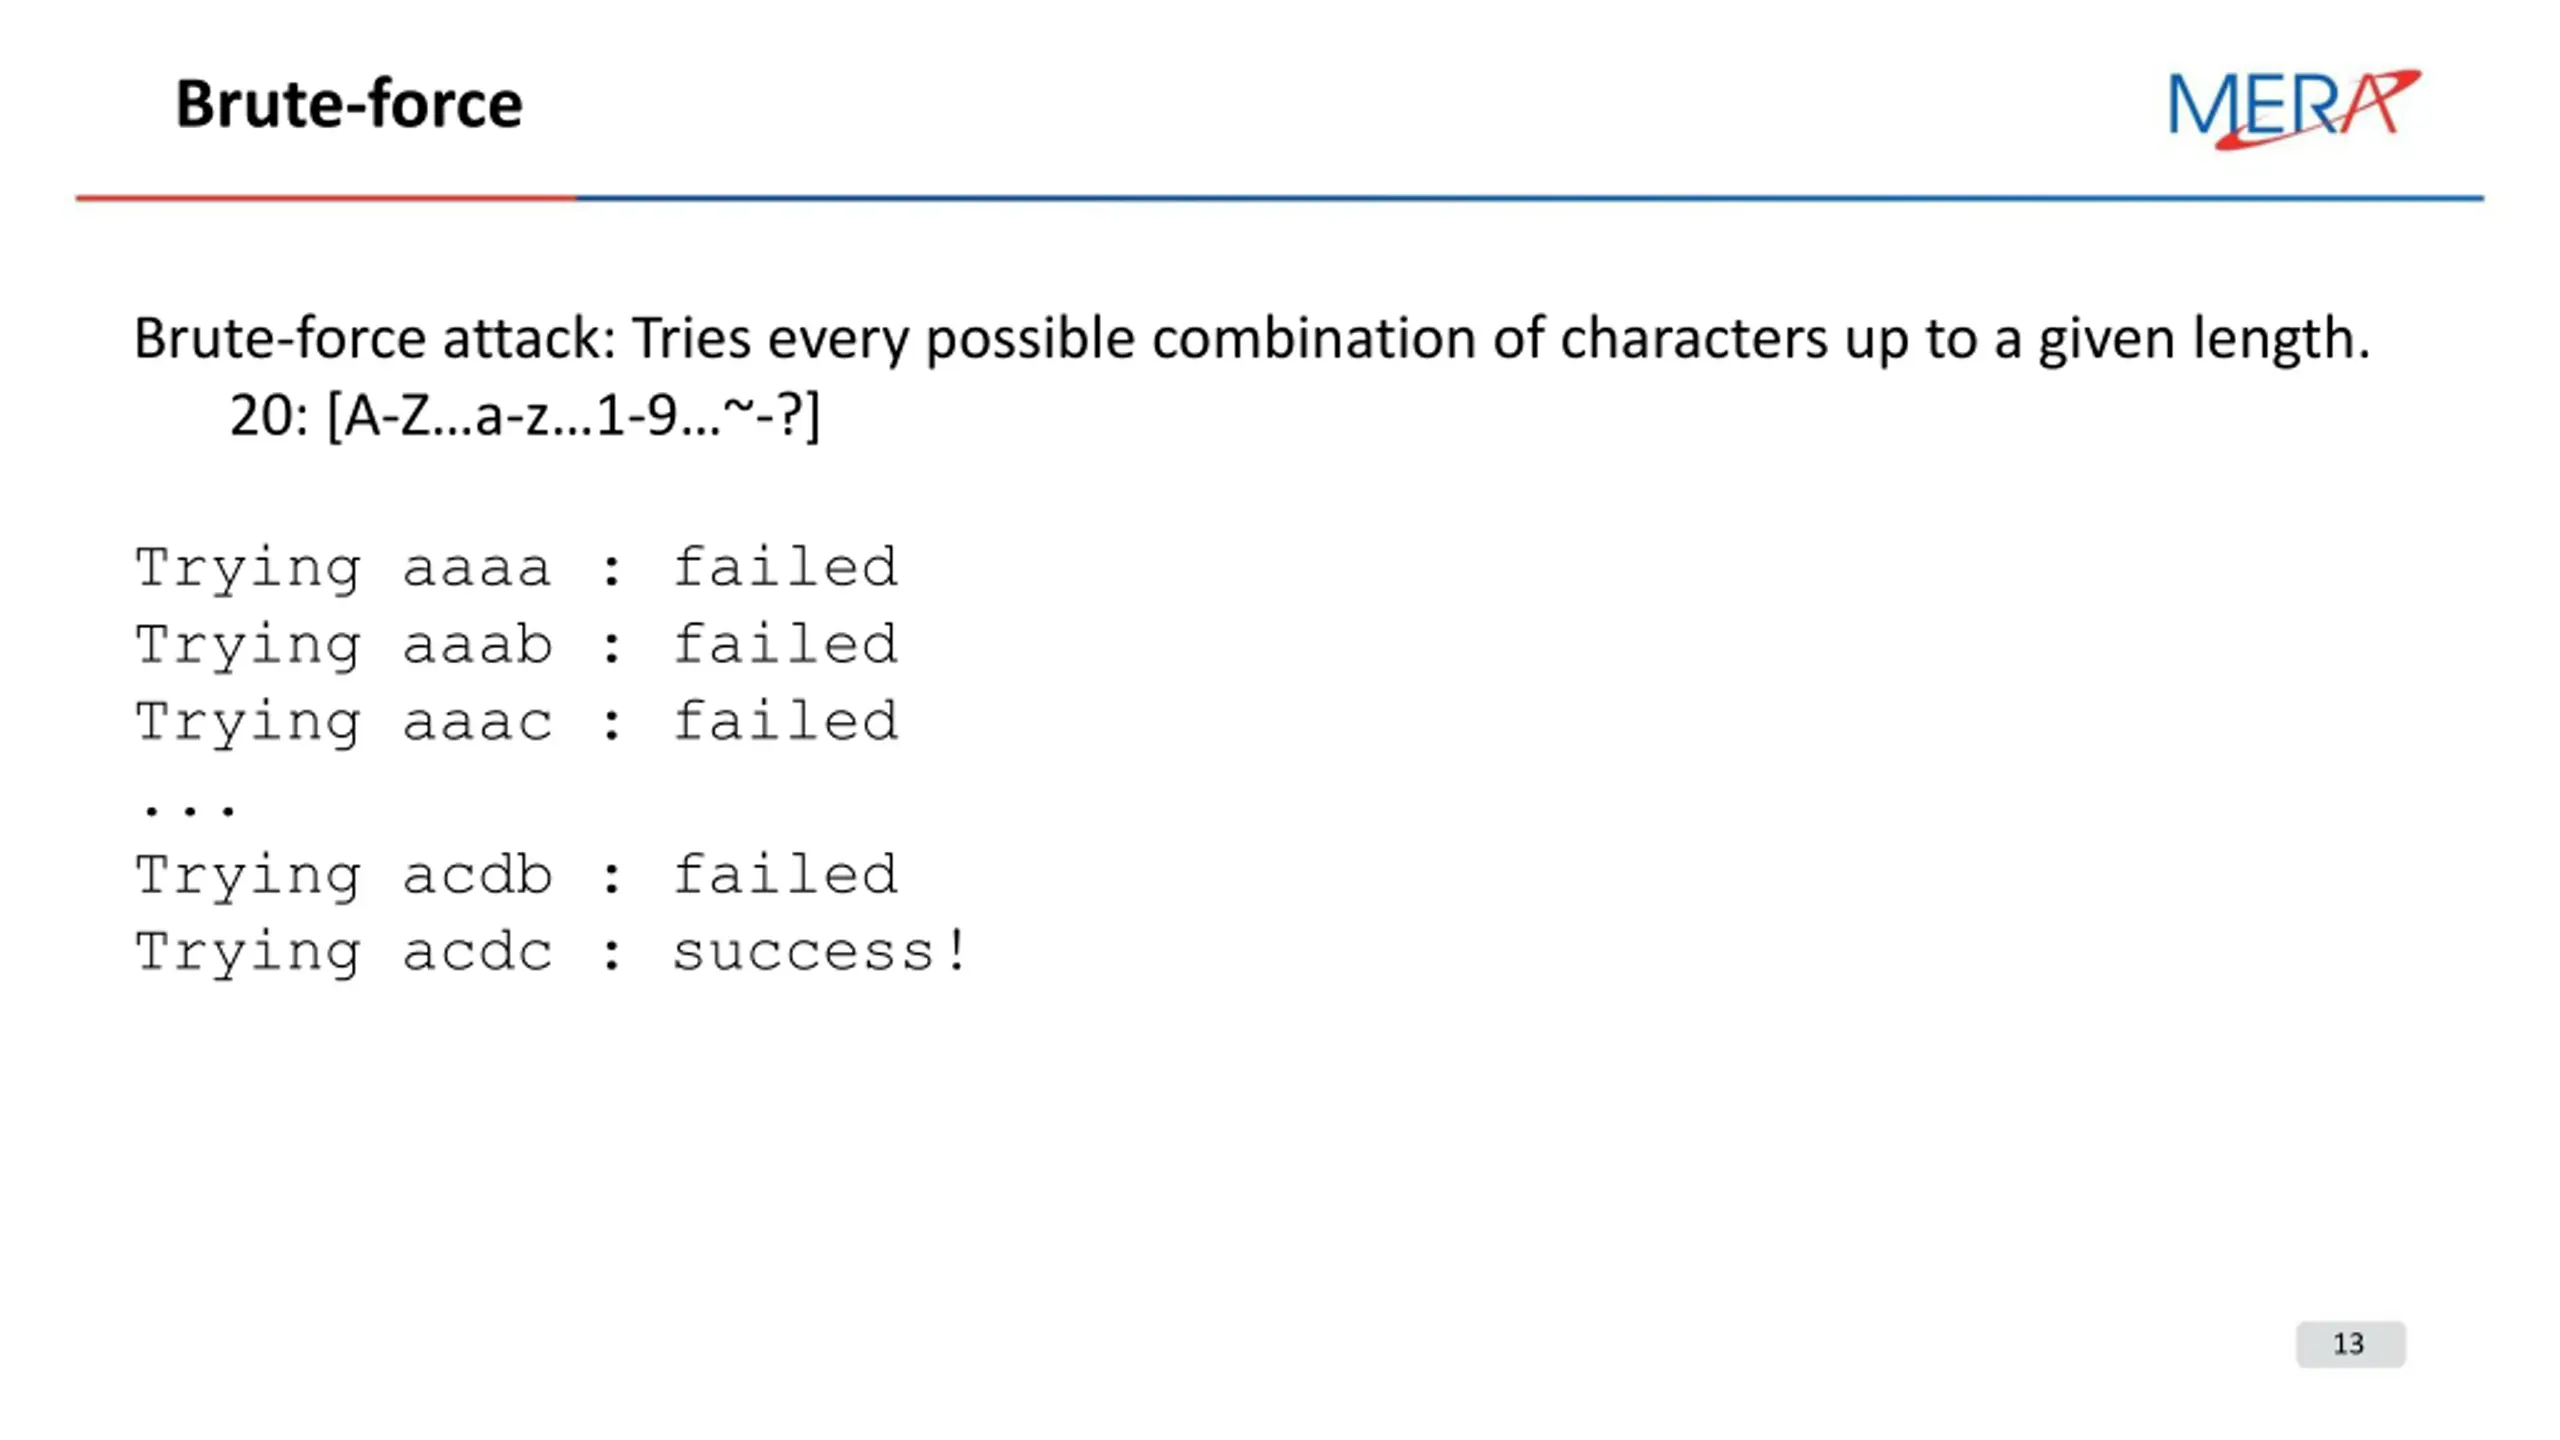Click the word 'failed' after acdb
Screen dimensions: 2560x1440
785,874
